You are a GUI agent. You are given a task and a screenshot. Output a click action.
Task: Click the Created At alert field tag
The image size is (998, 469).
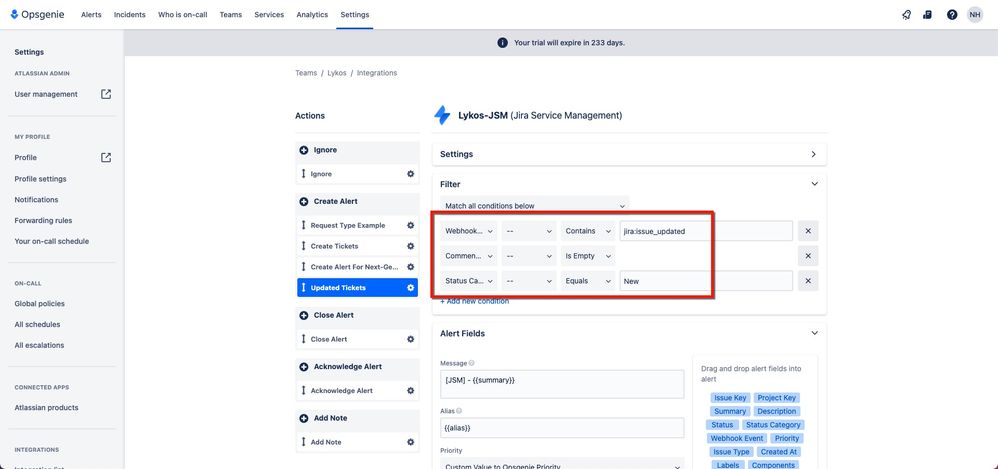778,452
